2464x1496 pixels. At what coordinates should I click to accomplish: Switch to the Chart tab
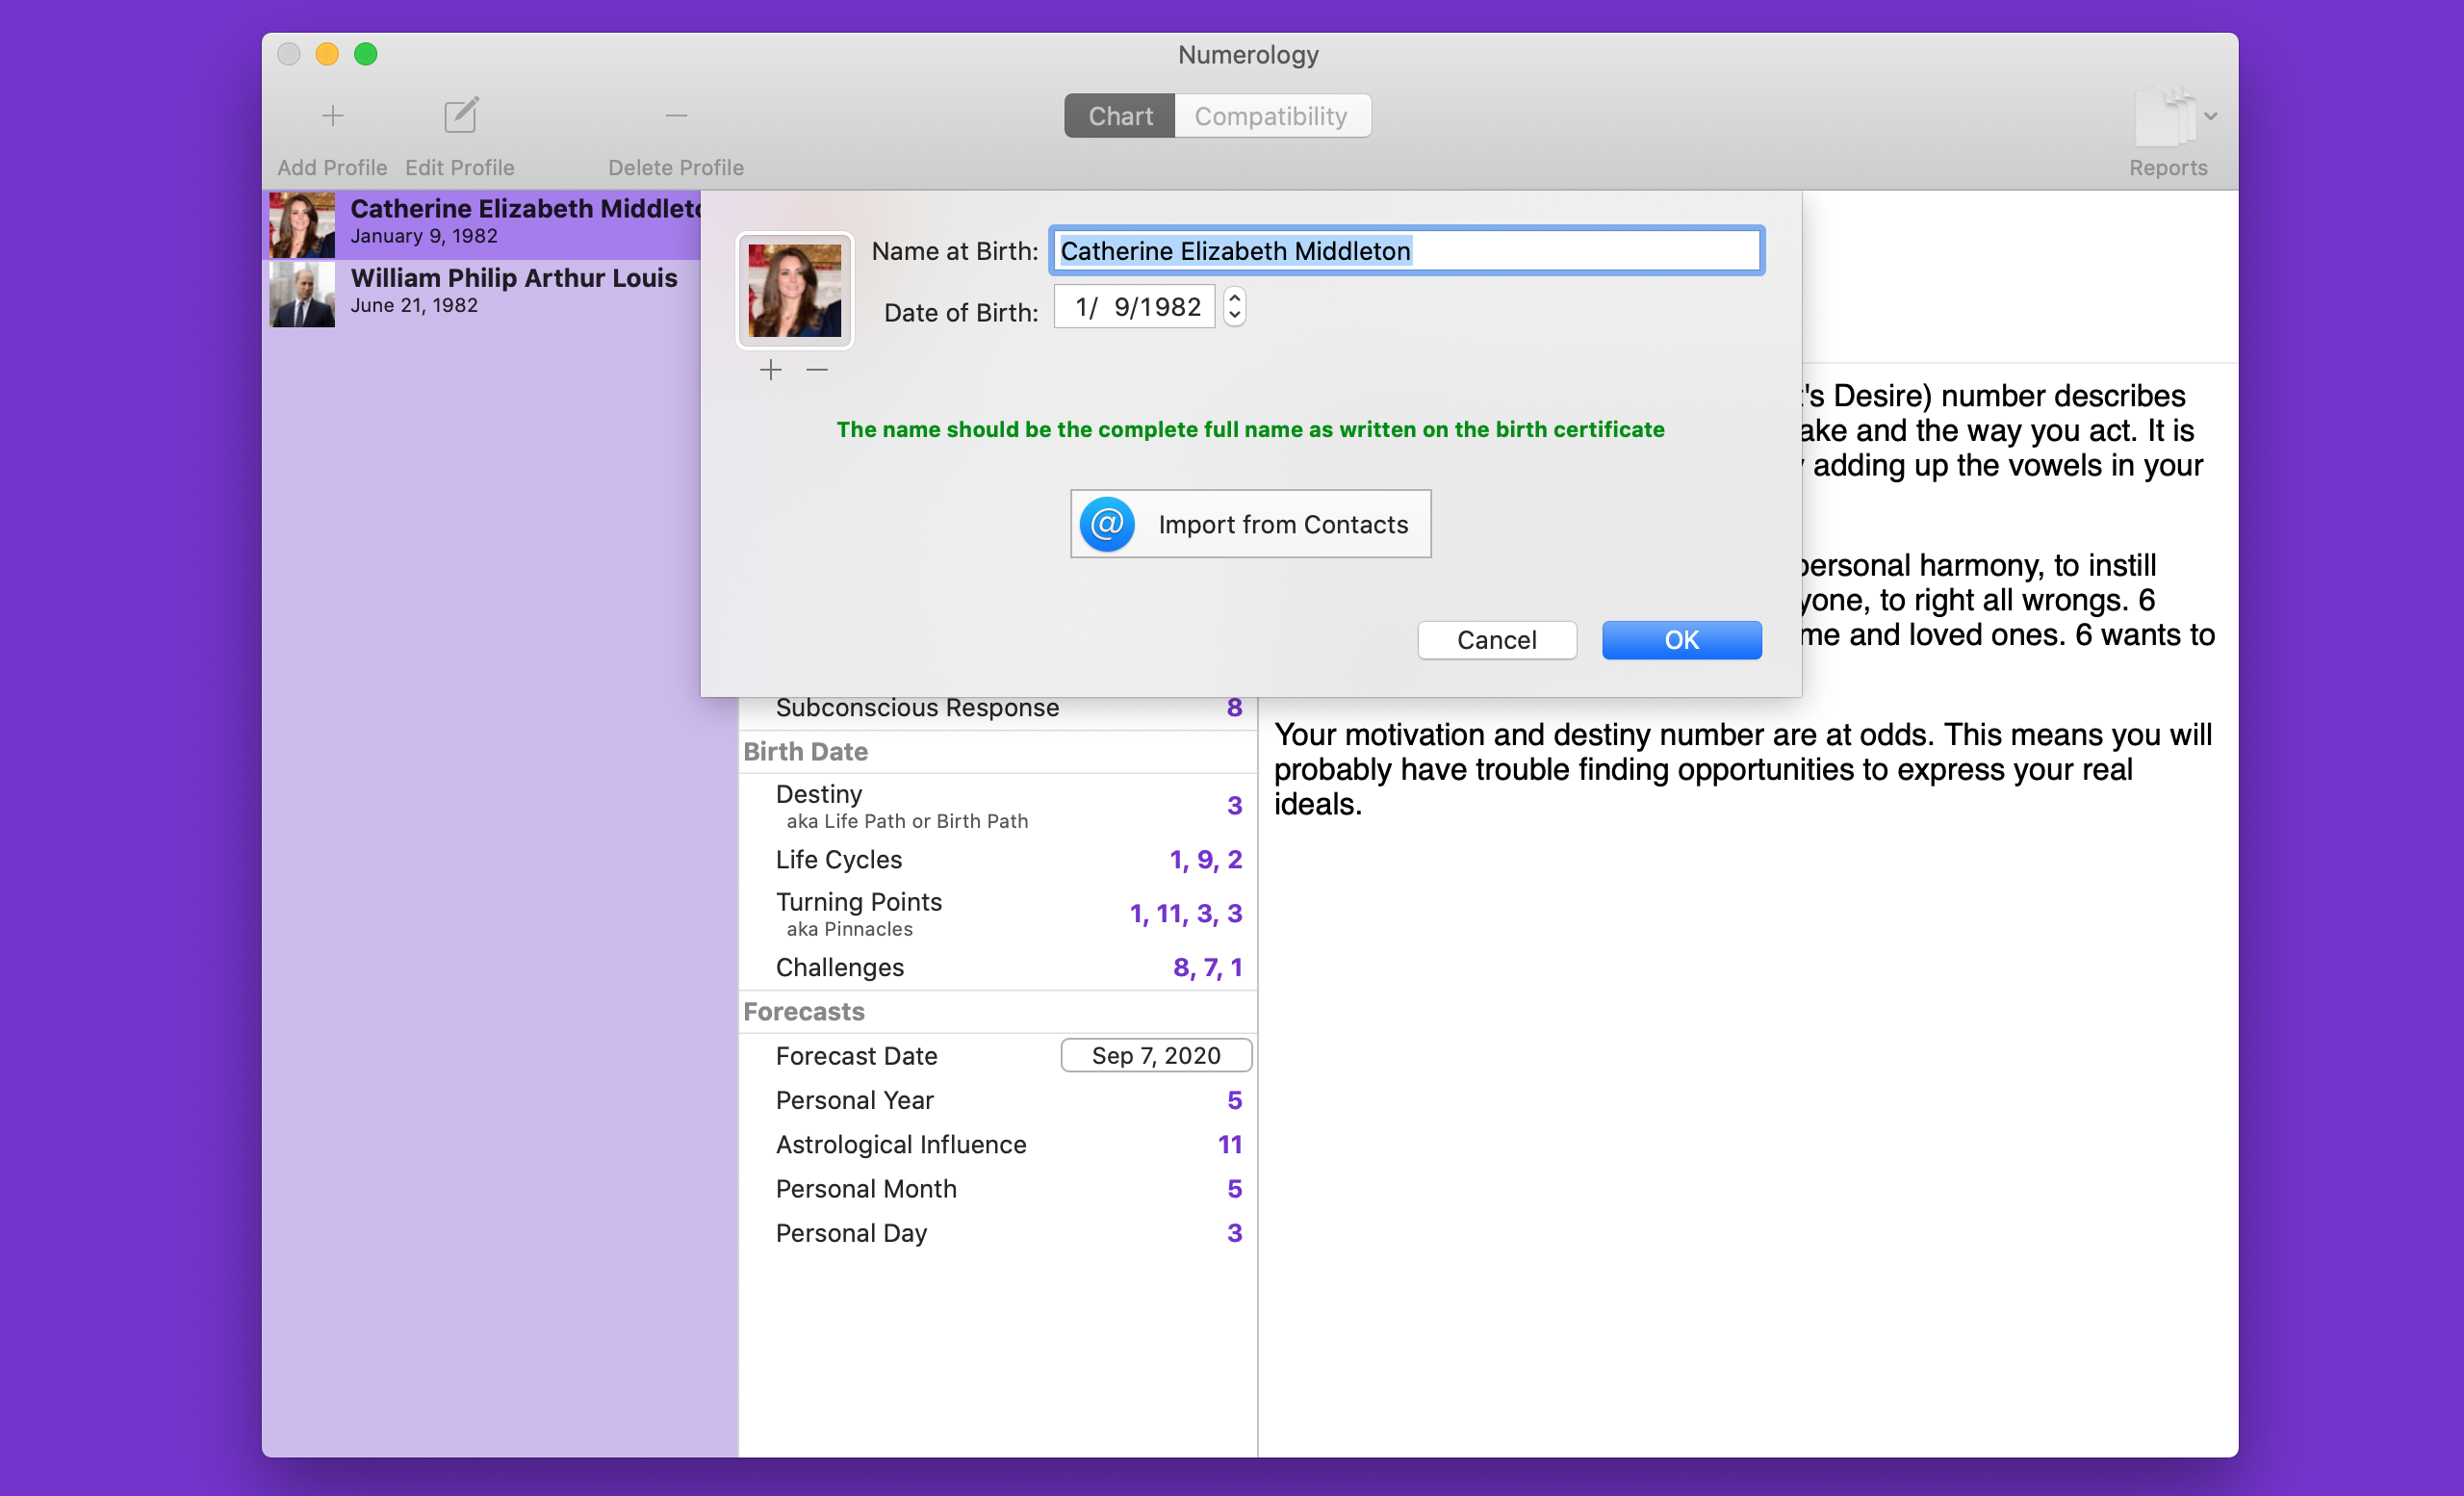[x=1119, y=116]
